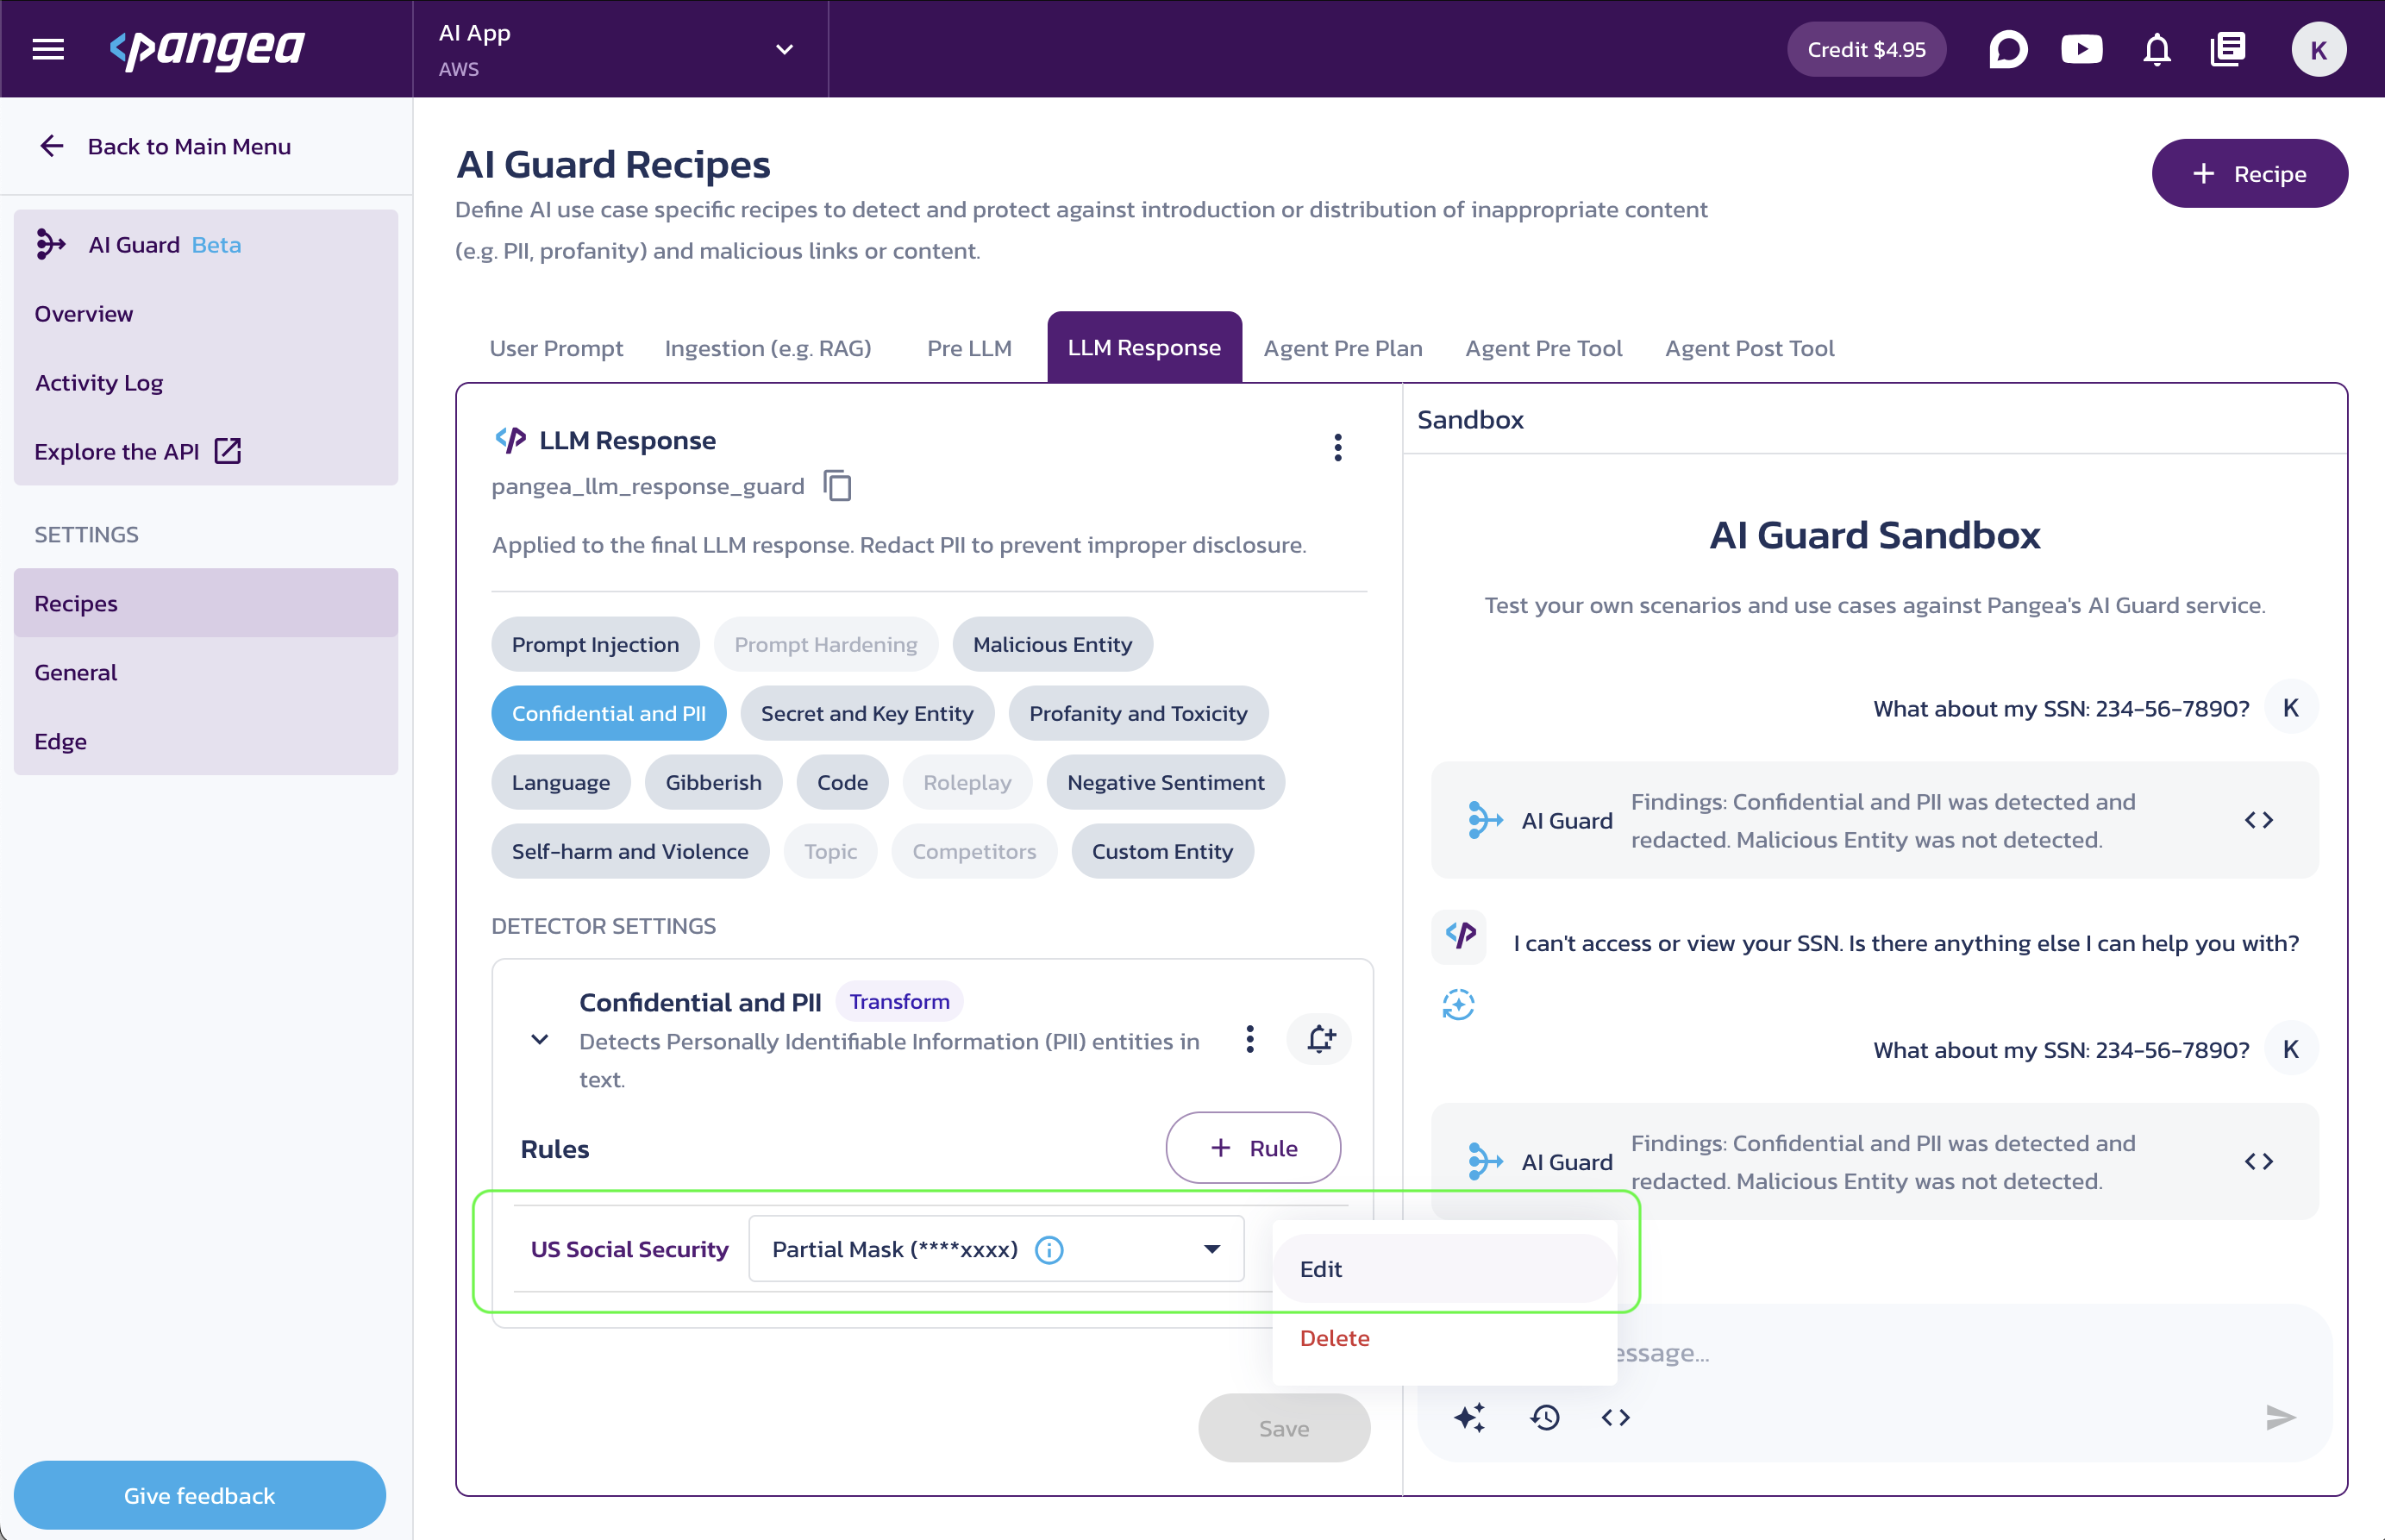Click the + Recipe button

[2249, 173]
